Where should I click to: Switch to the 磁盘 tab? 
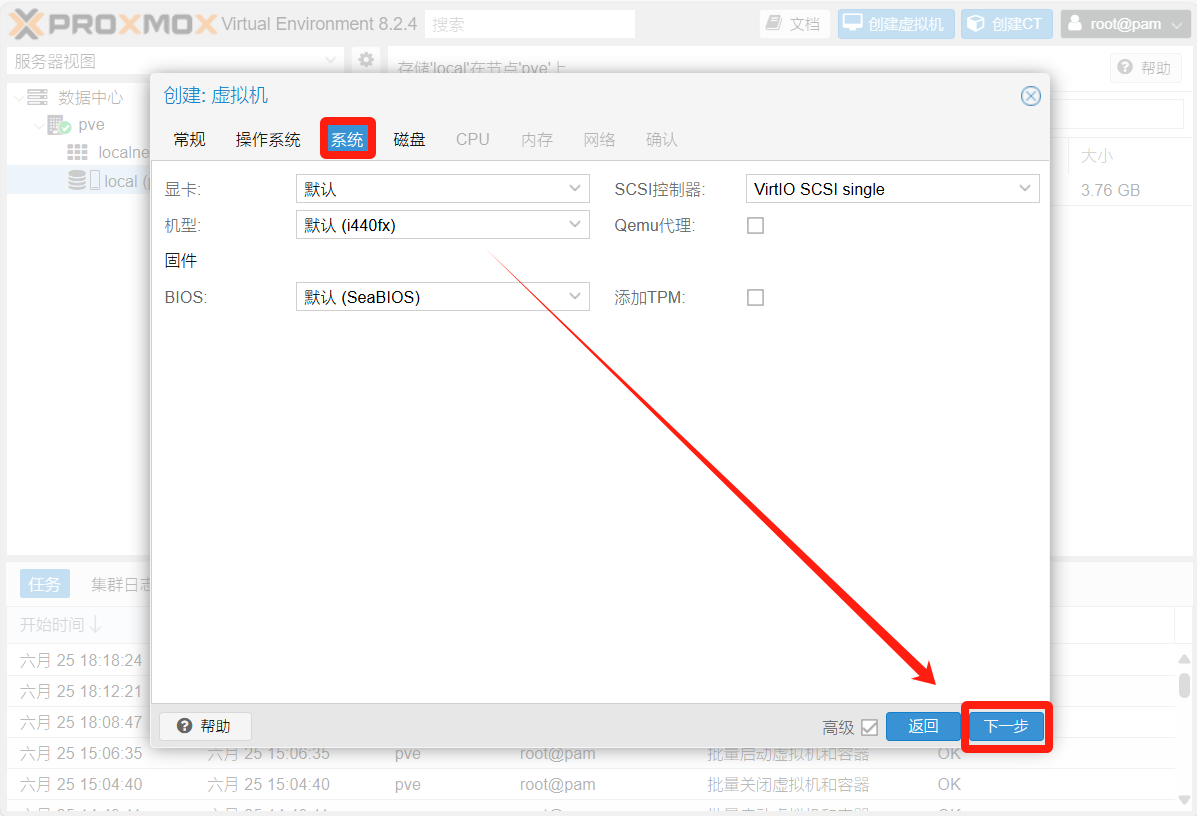point(409,140)
